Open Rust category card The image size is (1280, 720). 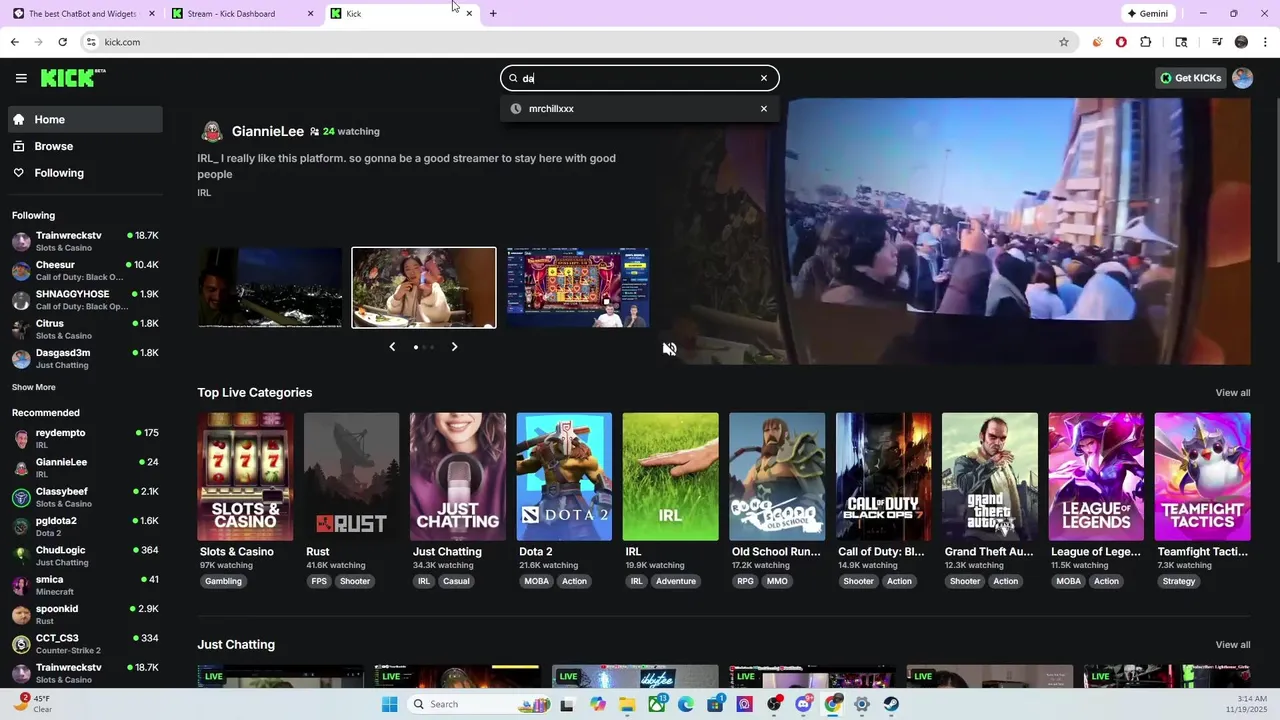tap(351, 477)
